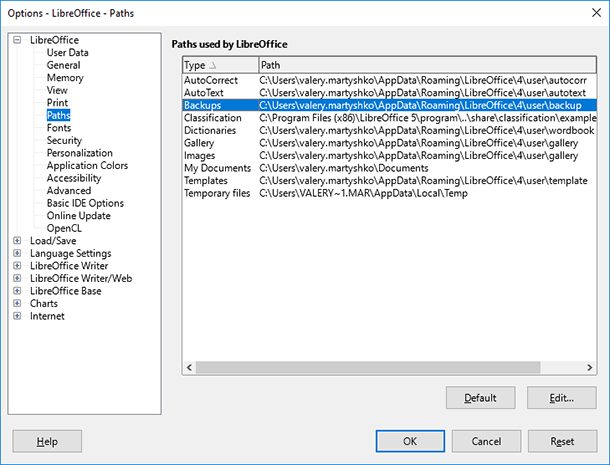Select the Images path row
Image resolution: width=610 pixels, height=465 pixels.
[389, 155]
